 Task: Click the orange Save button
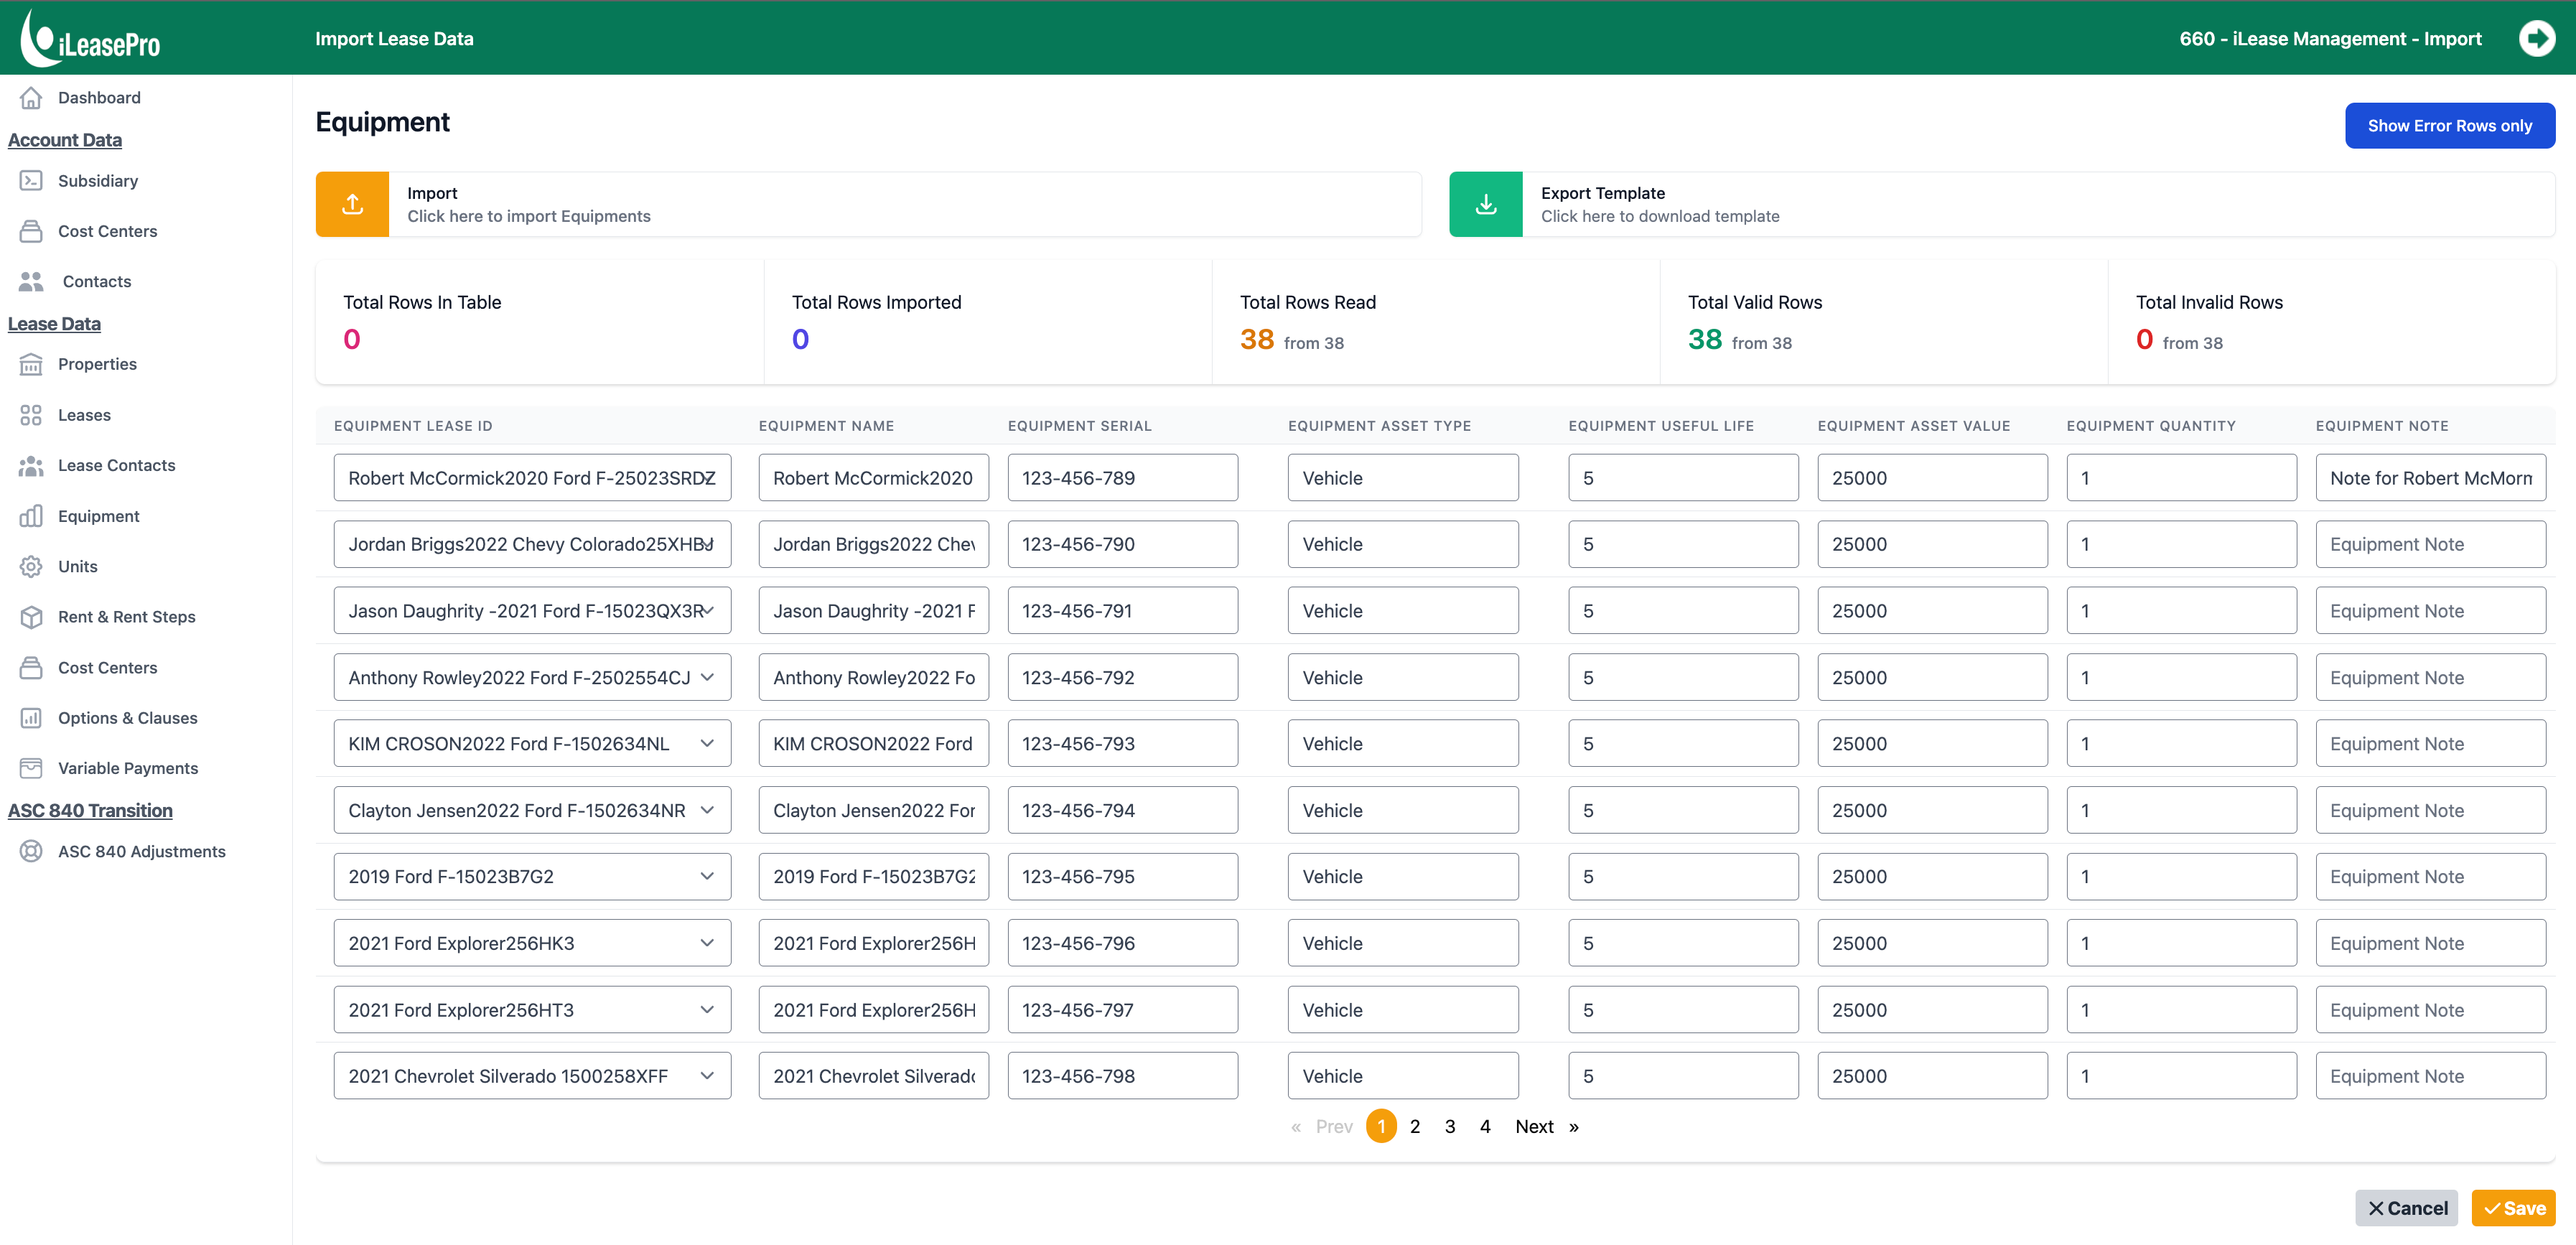2513,1208
